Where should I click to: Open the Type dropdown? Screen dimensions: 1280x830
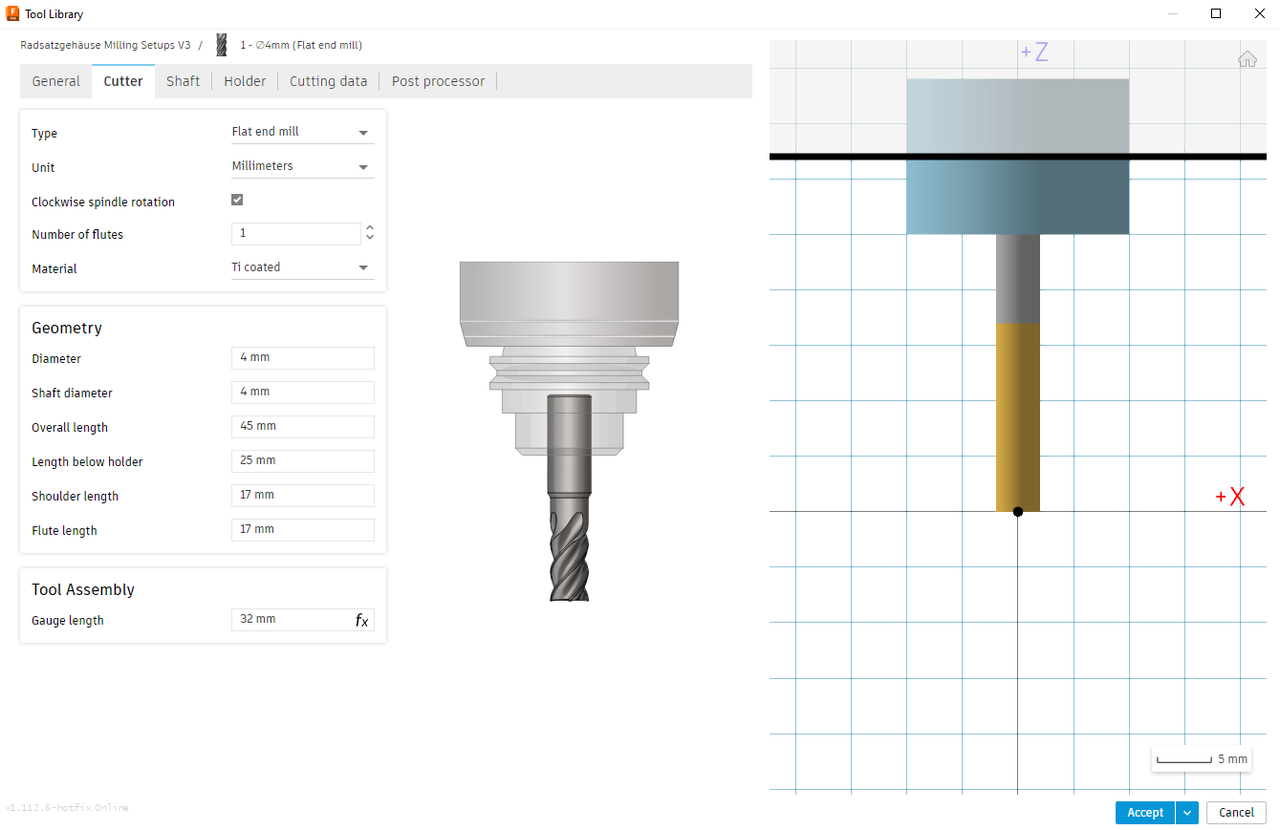coord(302,132)
